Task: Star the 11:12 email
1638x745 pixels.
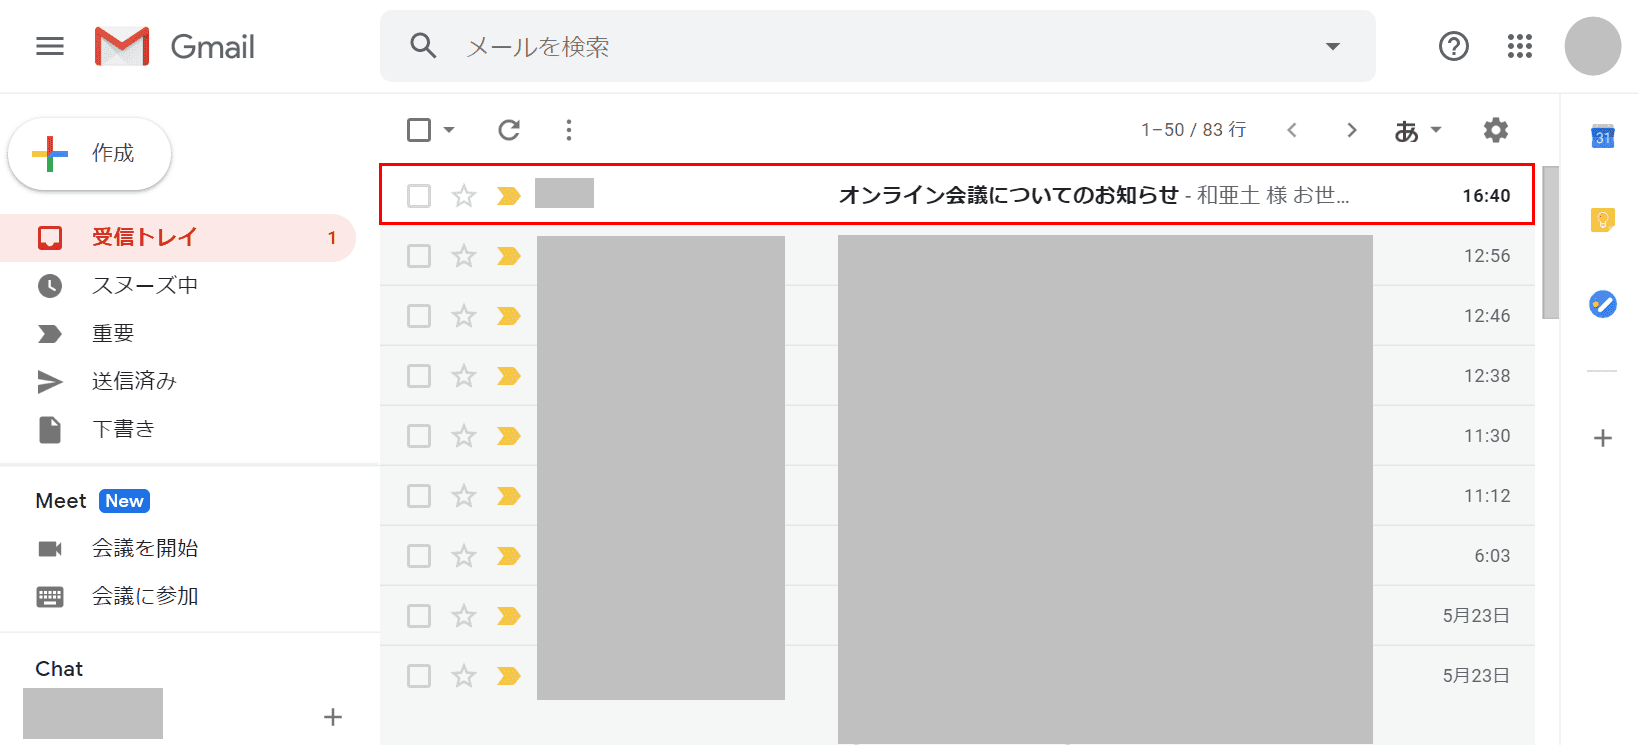Action: [464, 496]
